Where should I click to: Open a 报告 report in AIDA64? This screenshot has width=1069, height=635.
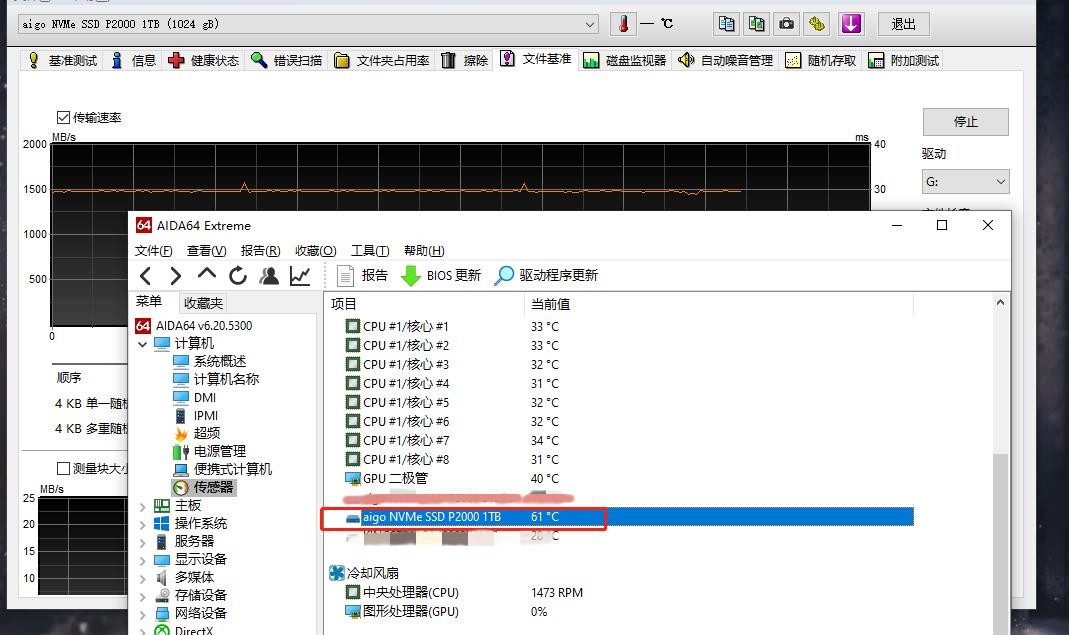point(360,275)
